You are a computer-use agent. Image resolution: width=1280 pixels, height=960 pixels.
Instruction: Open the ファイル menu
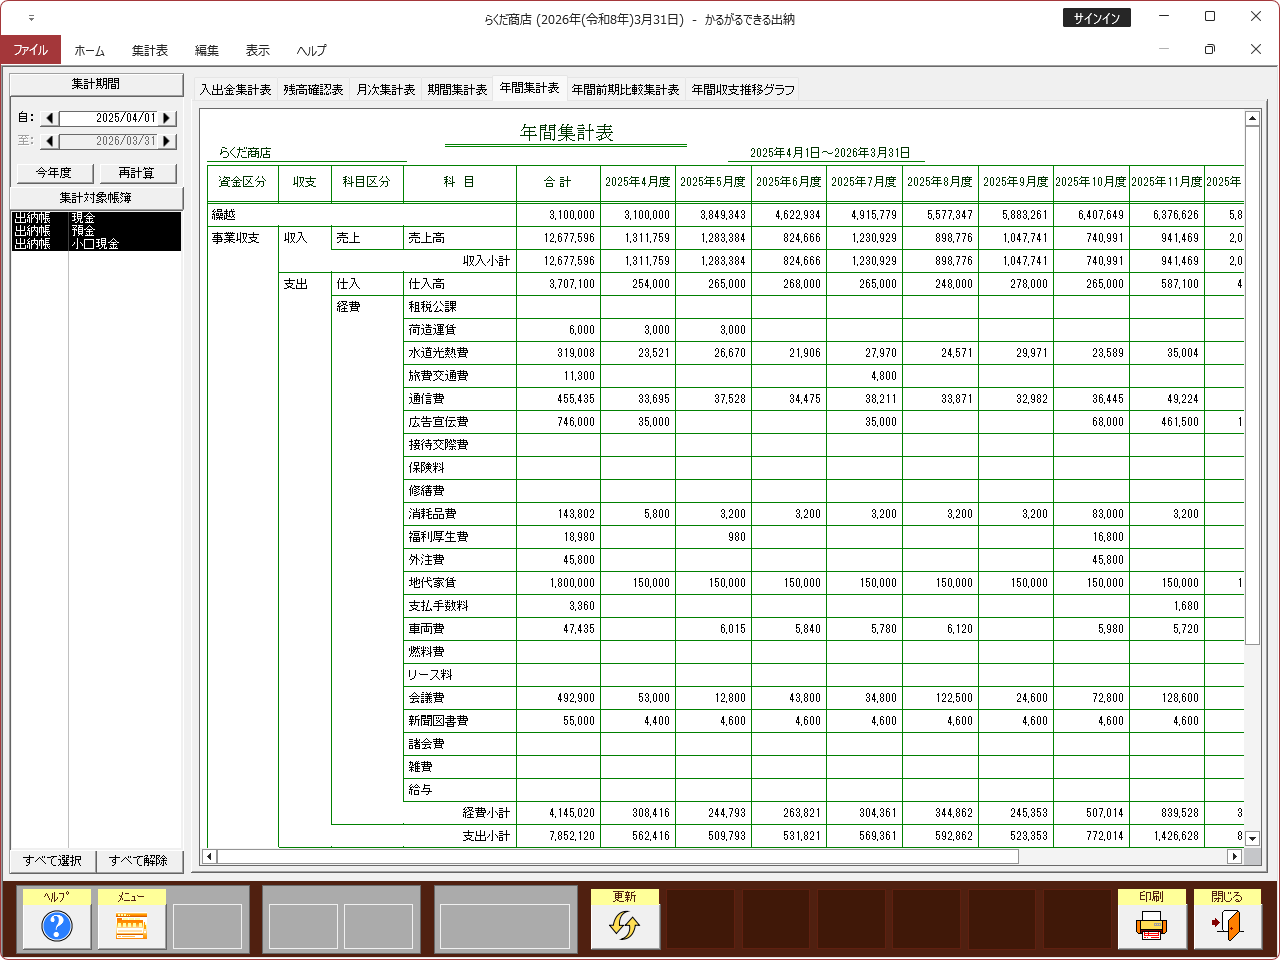[30, 50]
